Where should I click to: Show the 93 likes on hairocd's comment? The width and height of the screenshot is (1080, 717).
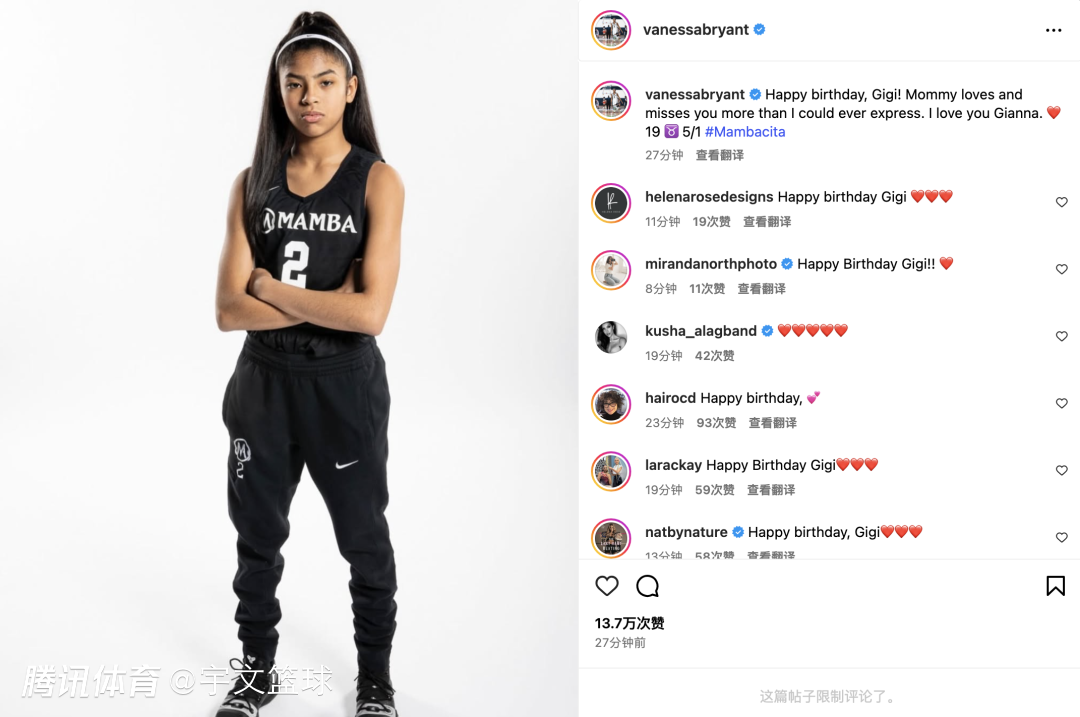(x=716, y=423)
